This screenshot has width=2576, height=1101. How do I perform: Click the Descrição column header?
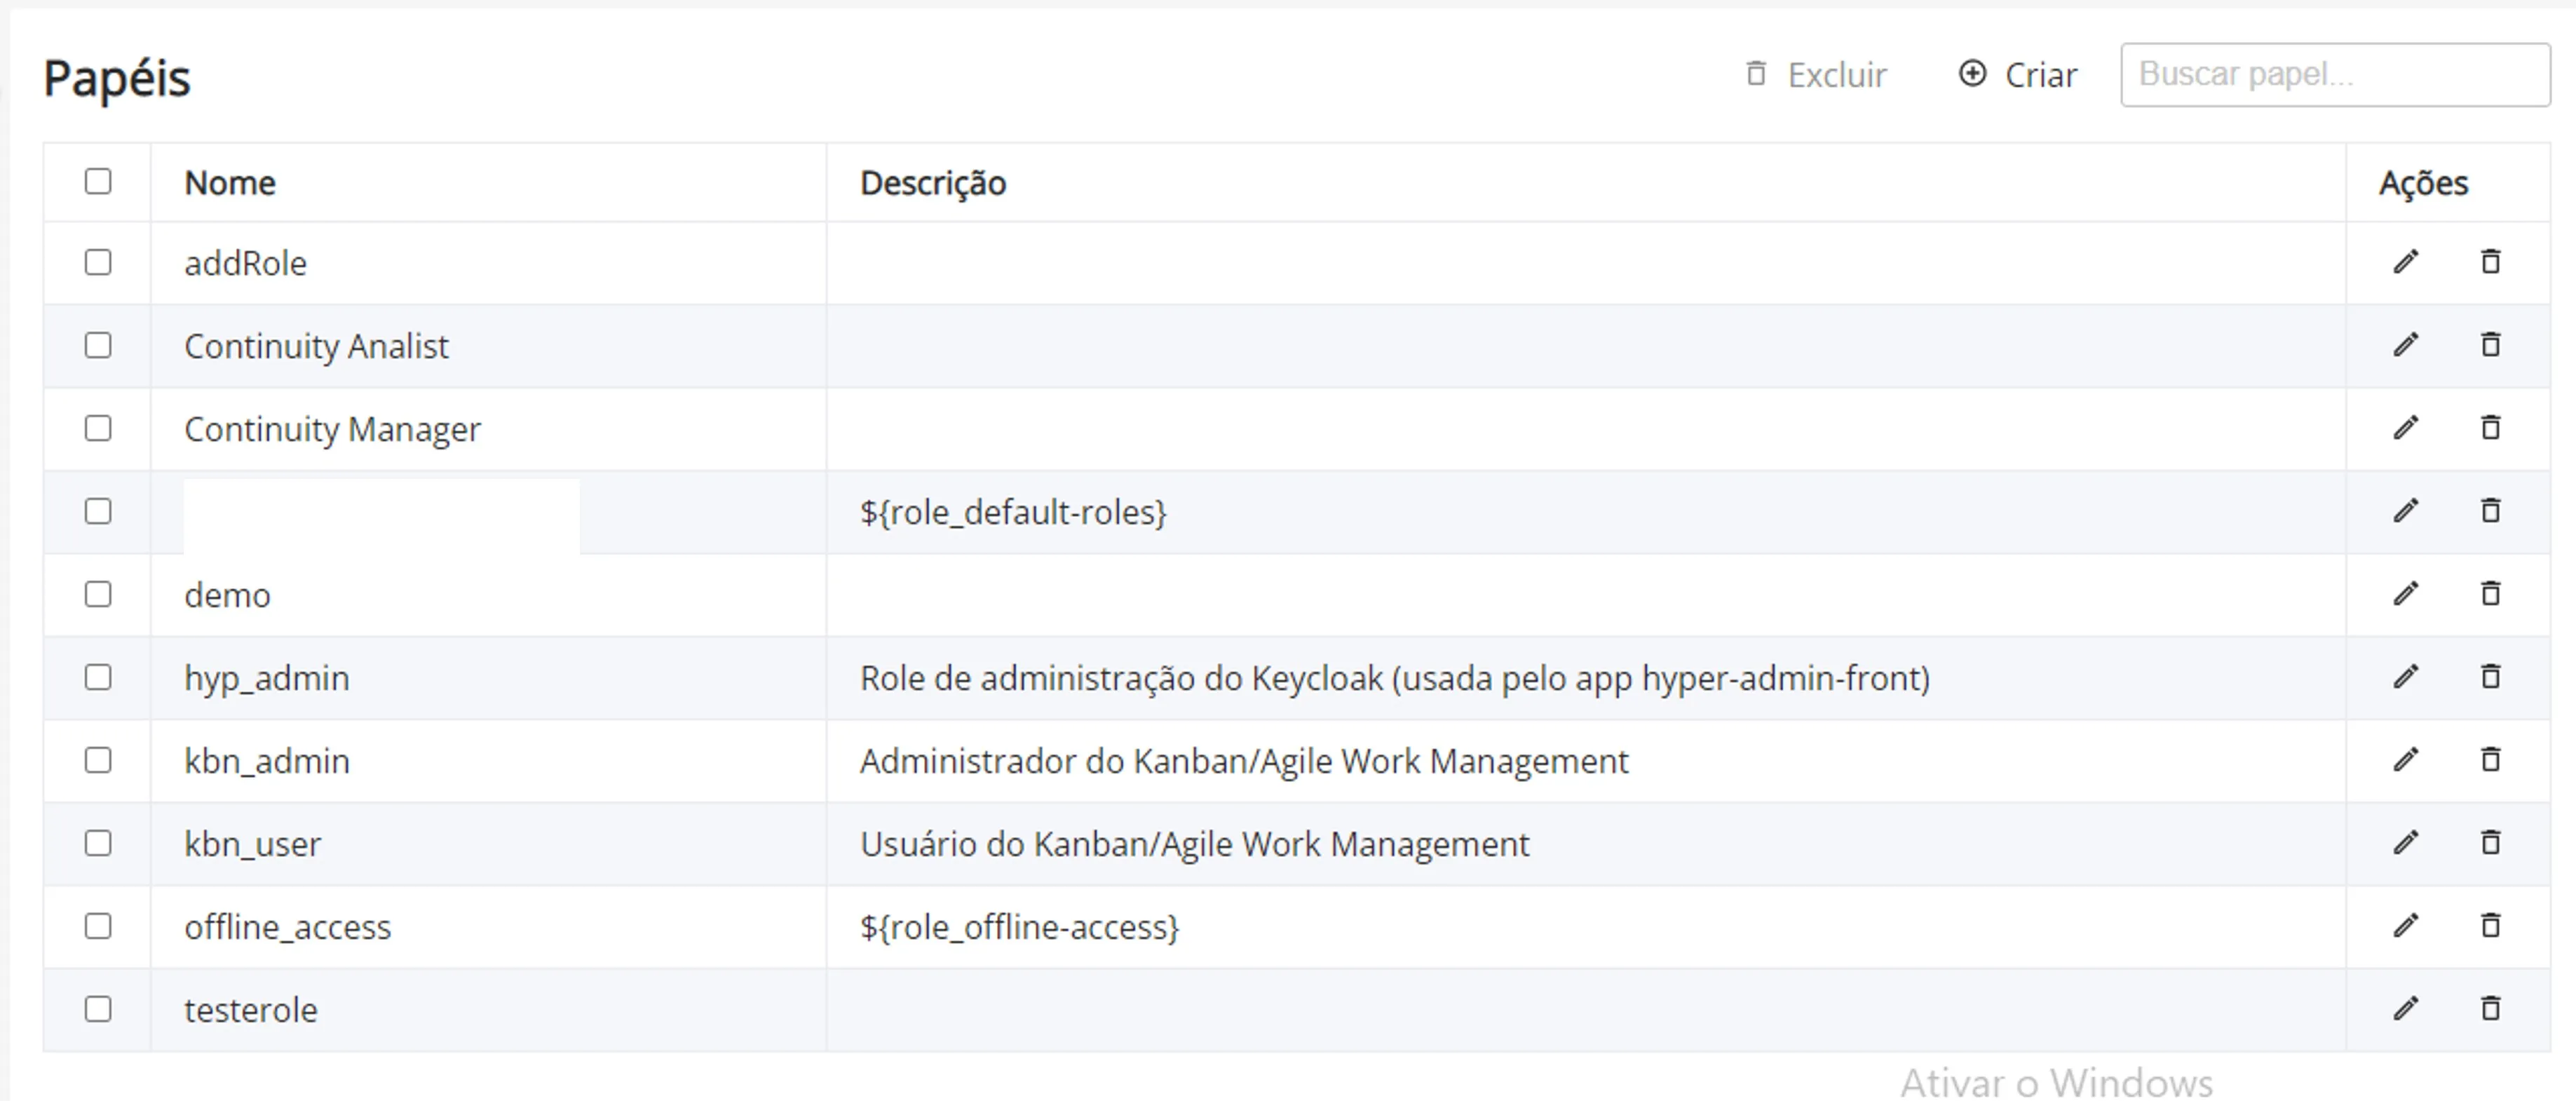[933, 183]
